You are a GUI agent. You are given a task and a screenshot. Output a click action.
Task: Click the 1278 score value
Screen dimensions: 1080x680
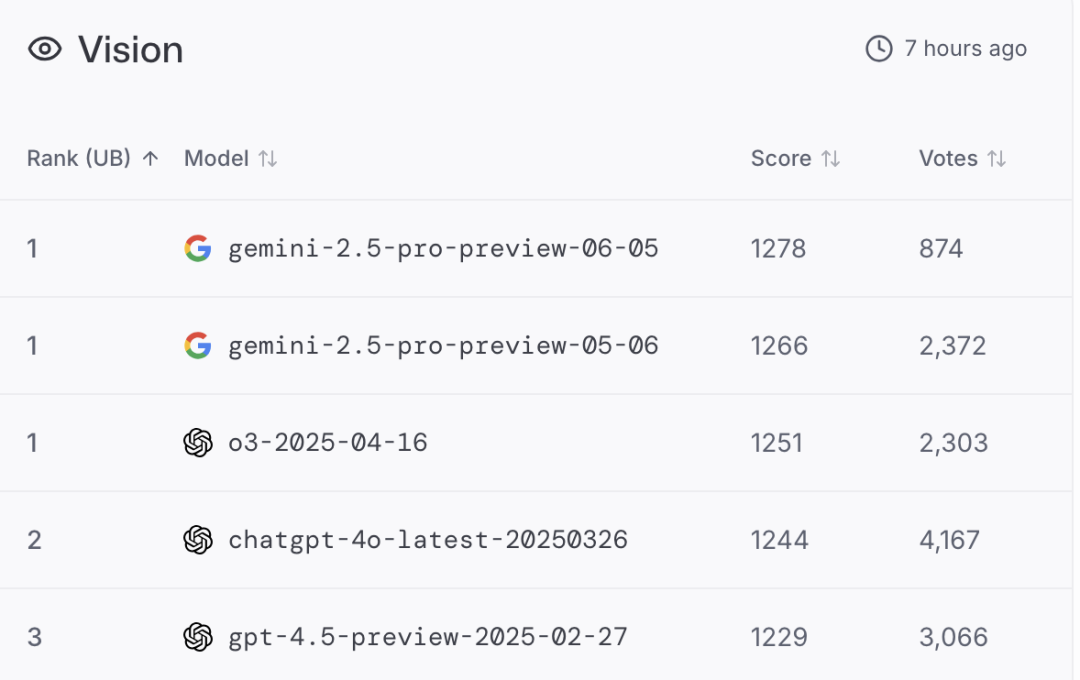point(778,248)
